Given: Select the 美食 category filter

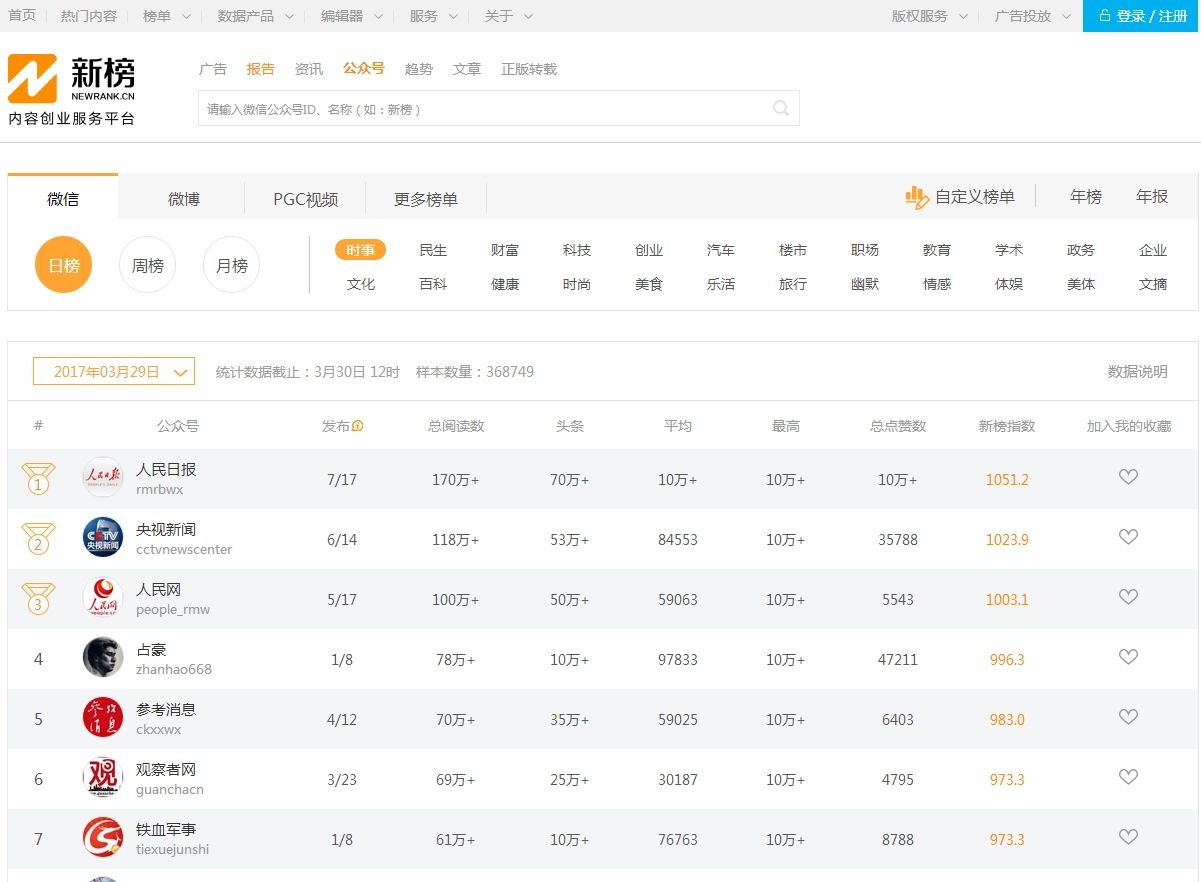Looking at the screenshot, I should [649, 284].
